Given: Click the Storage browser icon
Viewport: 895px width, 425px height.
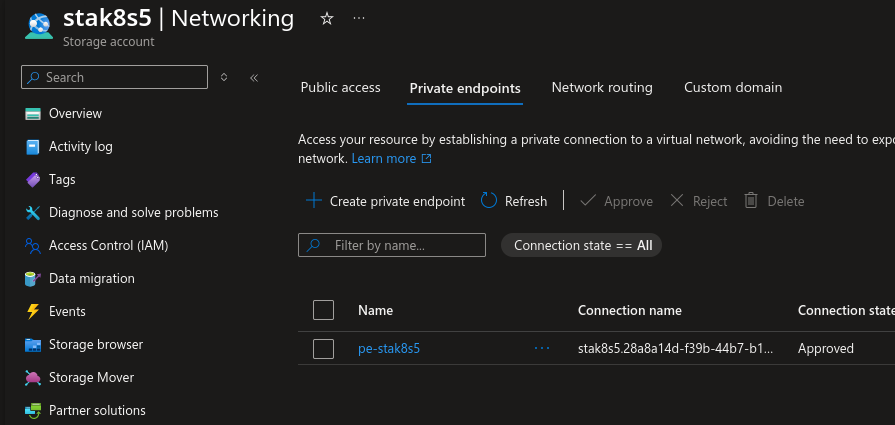Looking at the screenshot, I should (33, 345).
